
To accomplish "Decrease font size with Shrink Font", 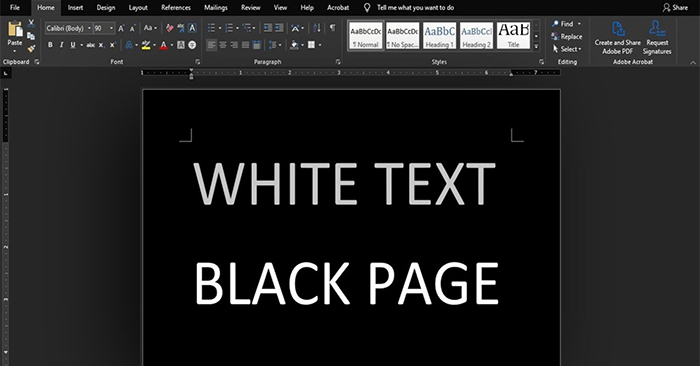I will tap(133, 28).
